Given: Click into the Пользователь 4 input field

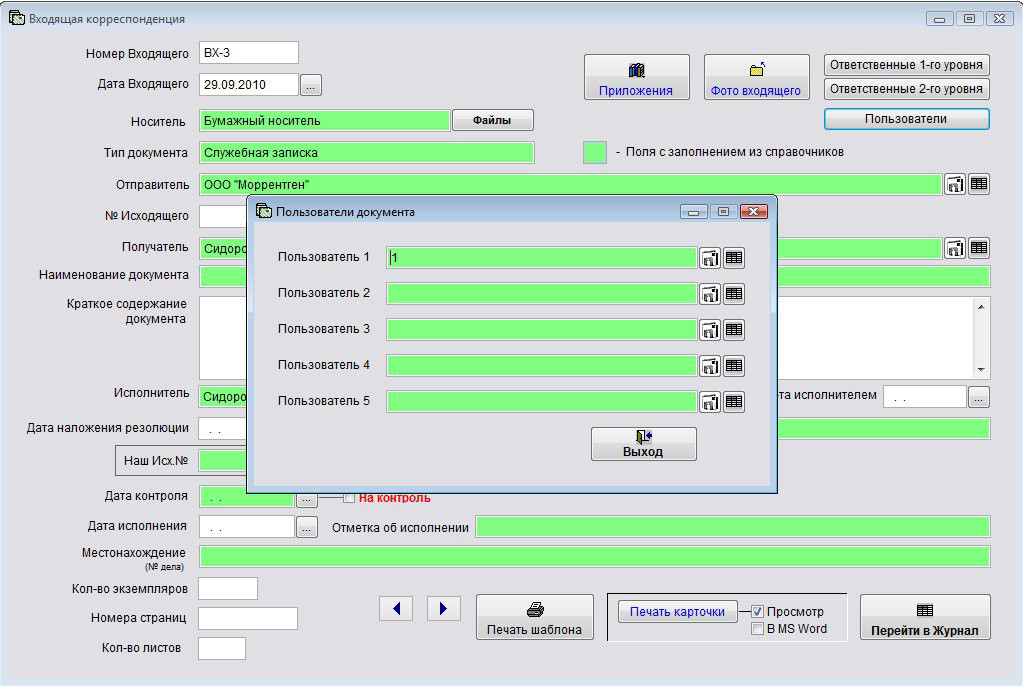Looking at the screenshot, I should (x=541, y=366).
